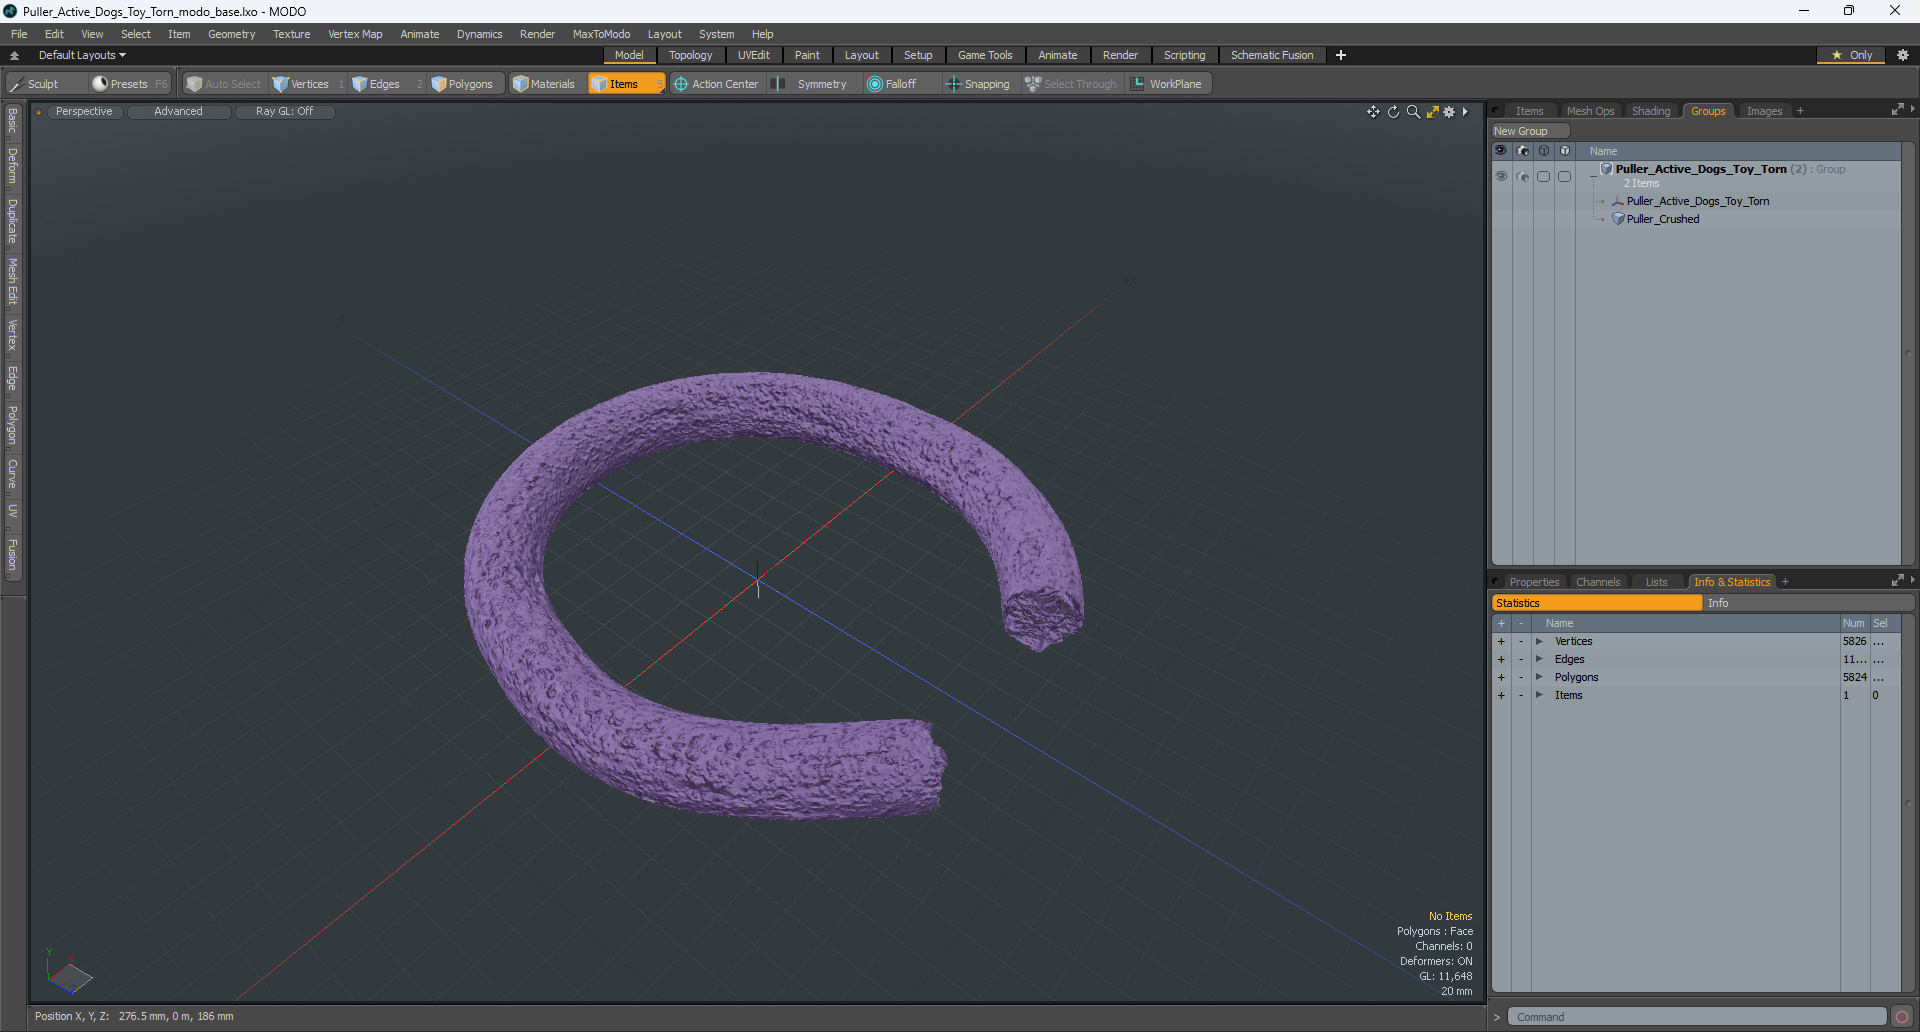Screen dimensions: 1920x1032
Task: Click the eye column header in Groups list
Action: point(1501,151)
